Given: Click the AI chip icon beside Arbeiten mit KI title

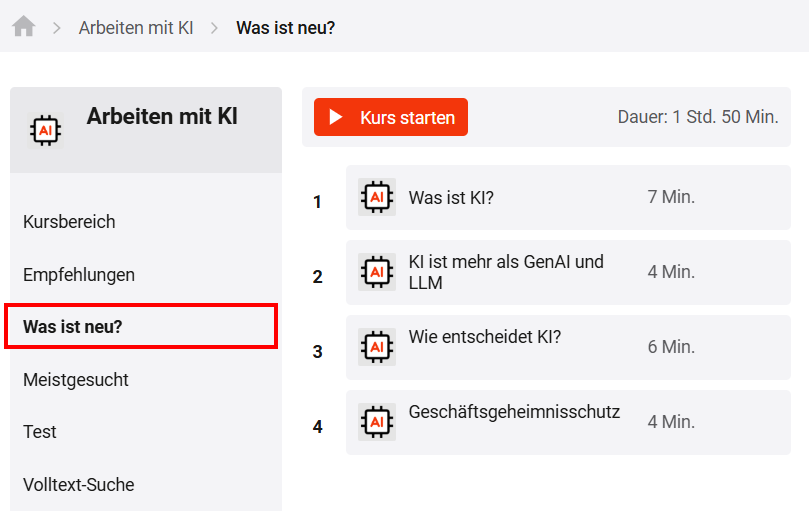Looking at the screenshot, I should [x=45, y=131].
